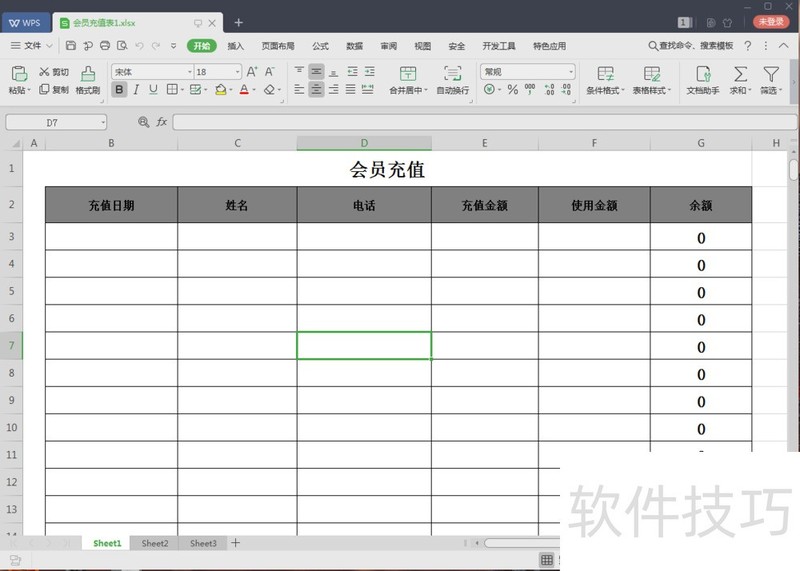Click the font color red A swatch

243,90
